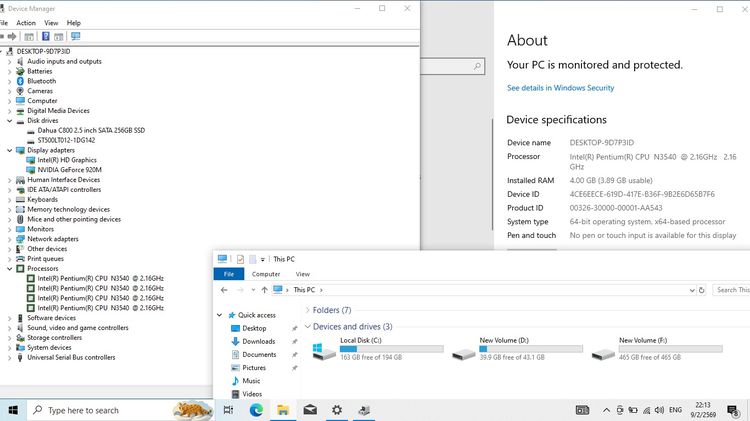Show hidden system tray icons
Image resolution: width=750 pixels, height=421 pixels.
pyautogui.click(x=606, y=410)
